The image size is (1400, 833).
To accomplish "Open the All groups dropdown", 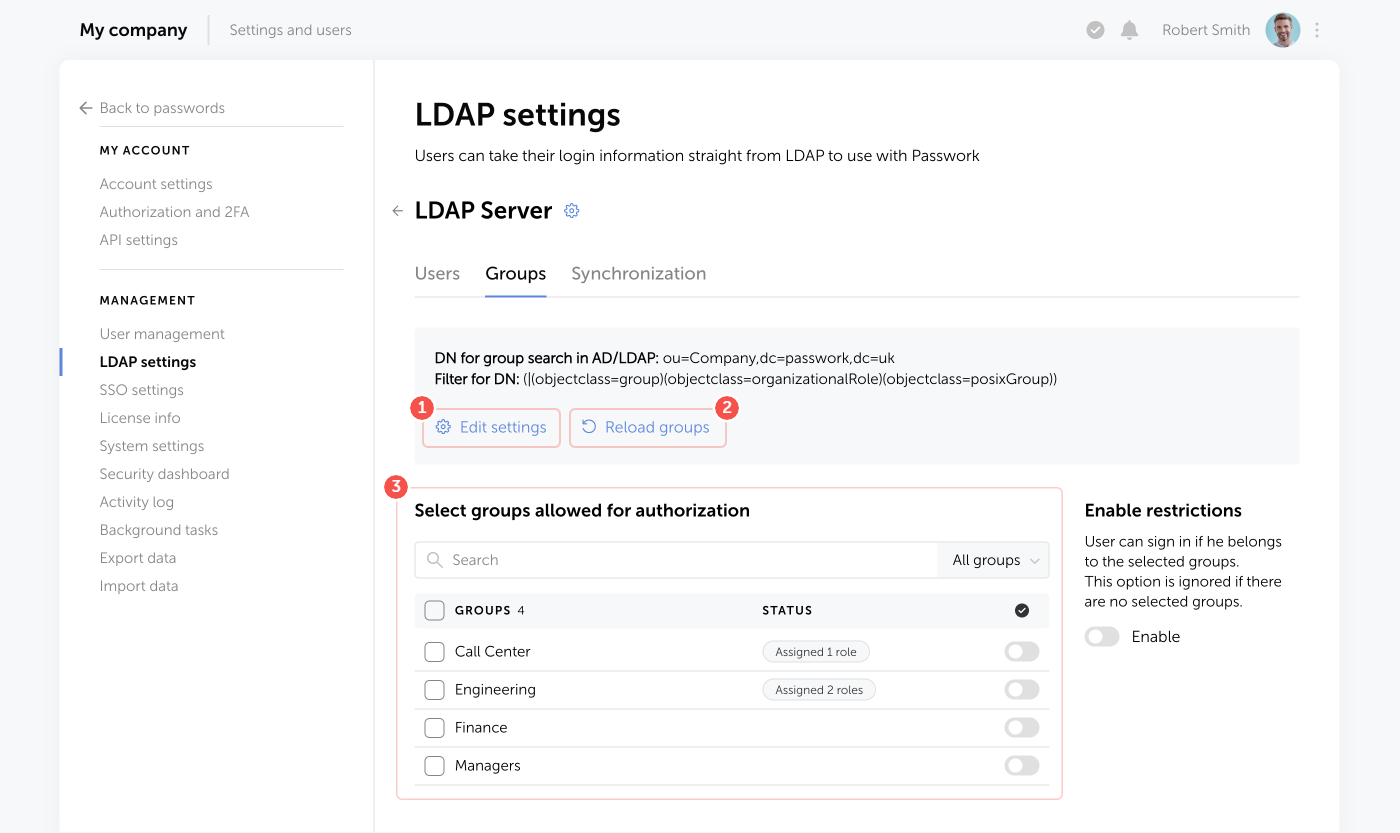I will tap(993, 560).
